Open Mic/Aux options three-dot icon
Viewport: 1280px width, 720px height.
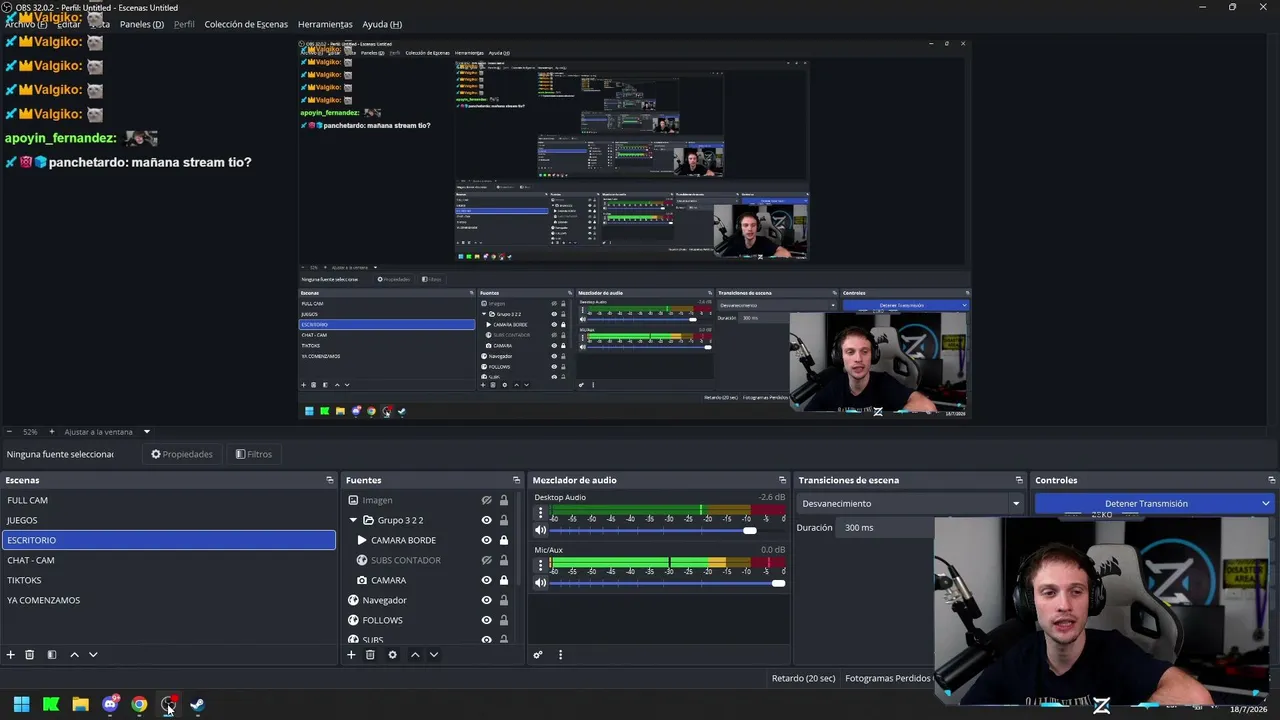pos(541,564)
